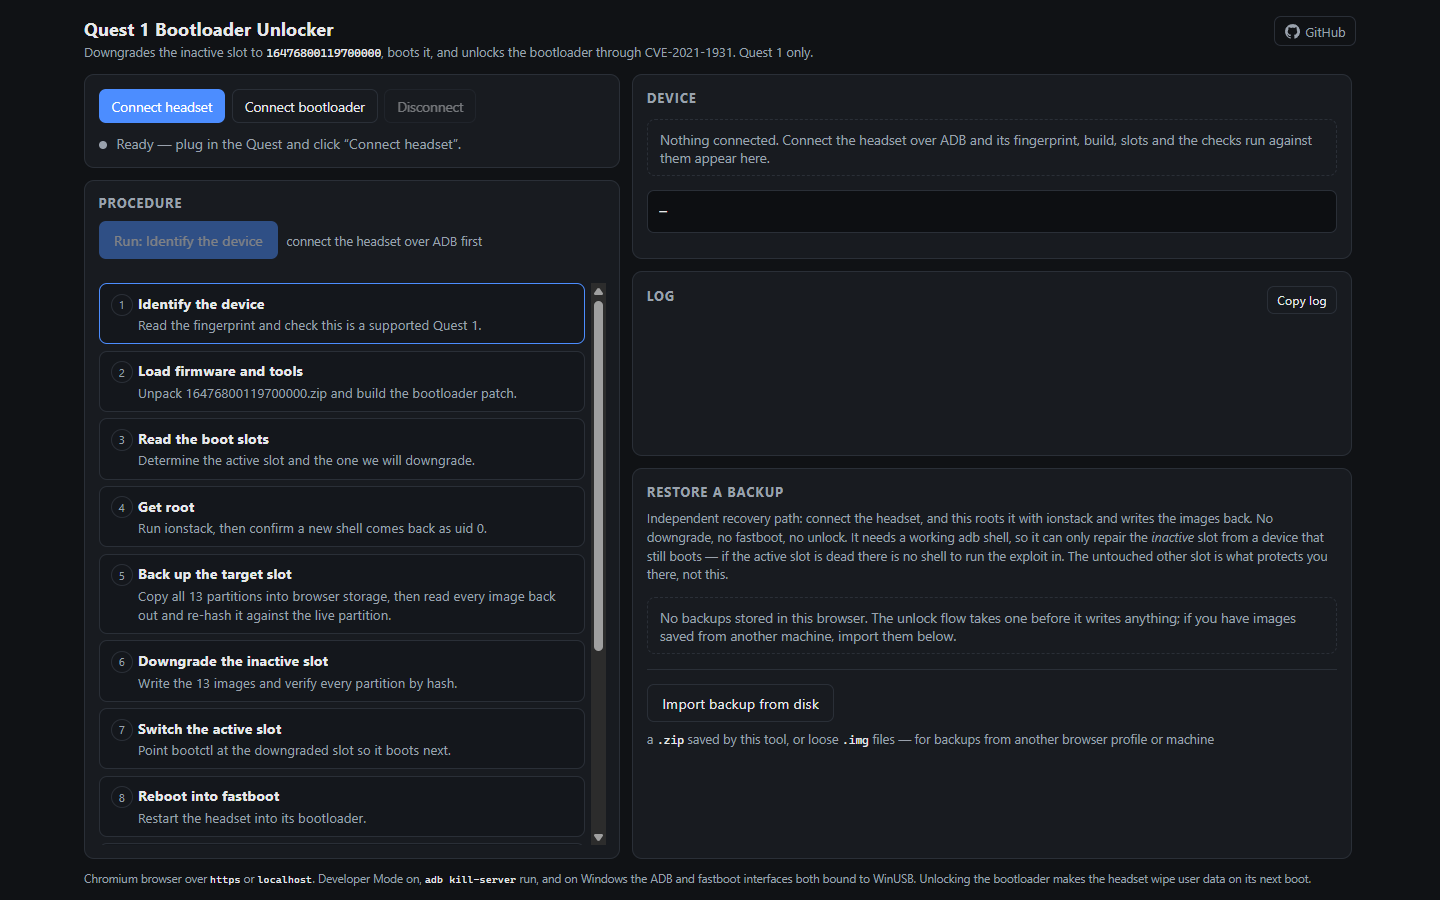1440x900 pixels.
Task: Click the procedure list scrollbar thumb
Action: coord(599,476)
